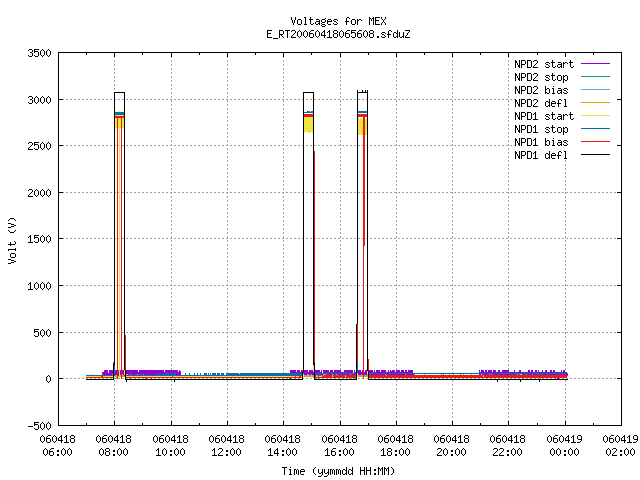Viewport: 640px width, 480px height.
Task: Click the 060418 10:00 x-axis tick label
Action: coord(170,446)
